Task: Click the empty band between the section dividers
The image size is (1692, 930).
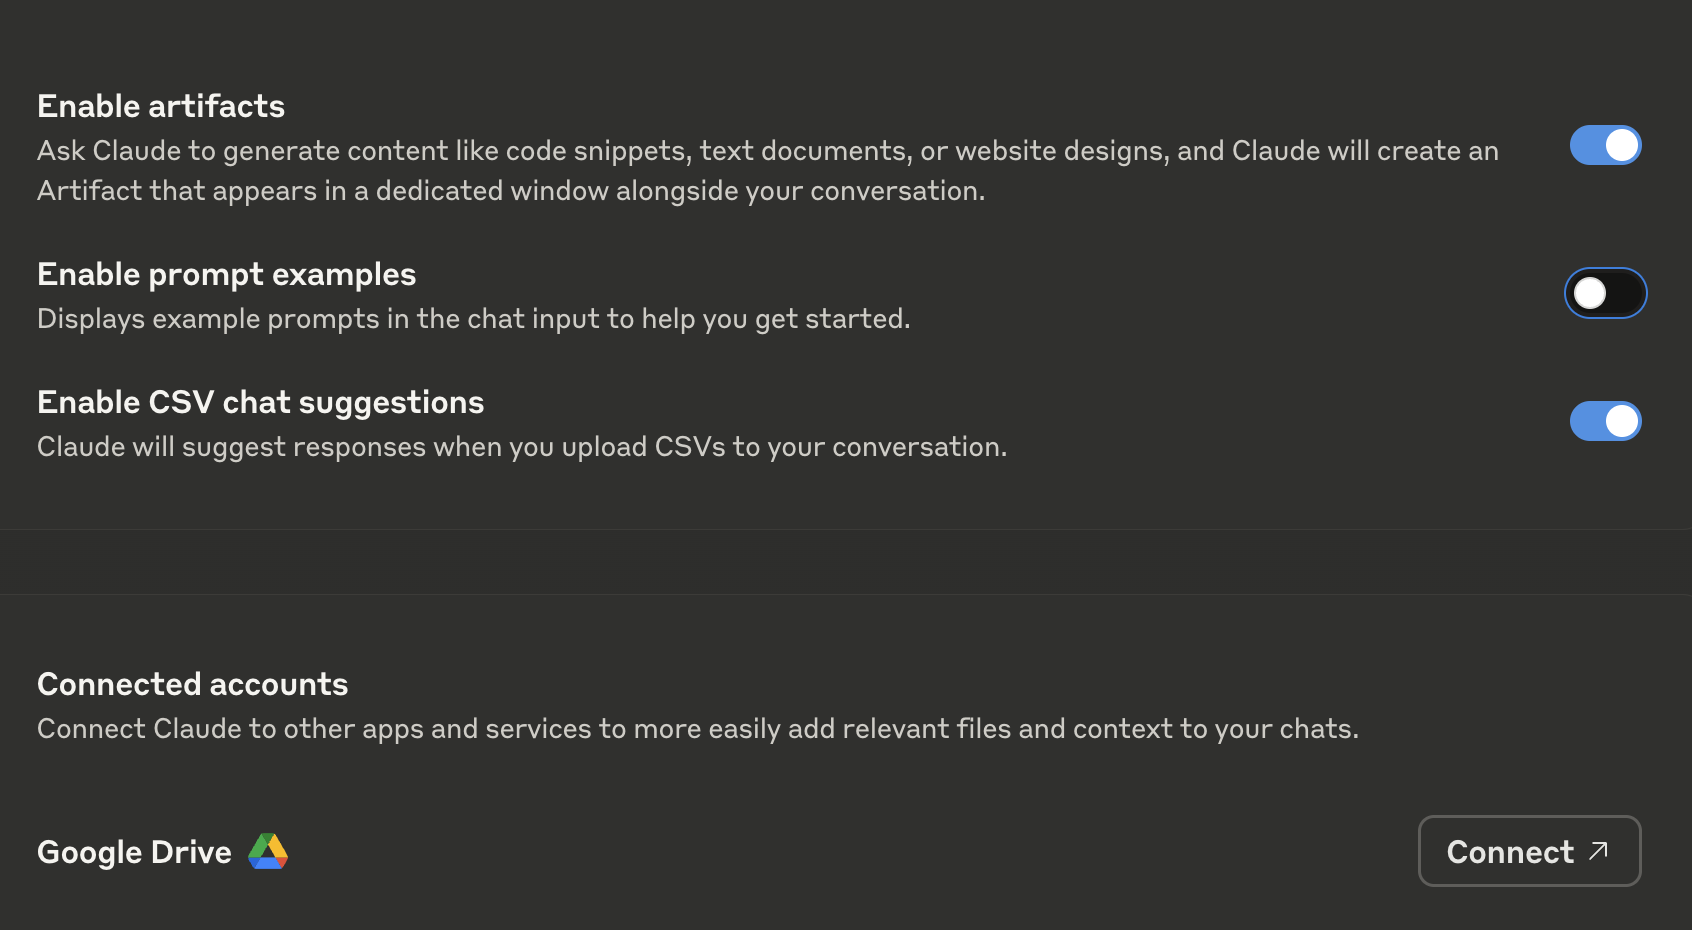Action: coord(846,562)
